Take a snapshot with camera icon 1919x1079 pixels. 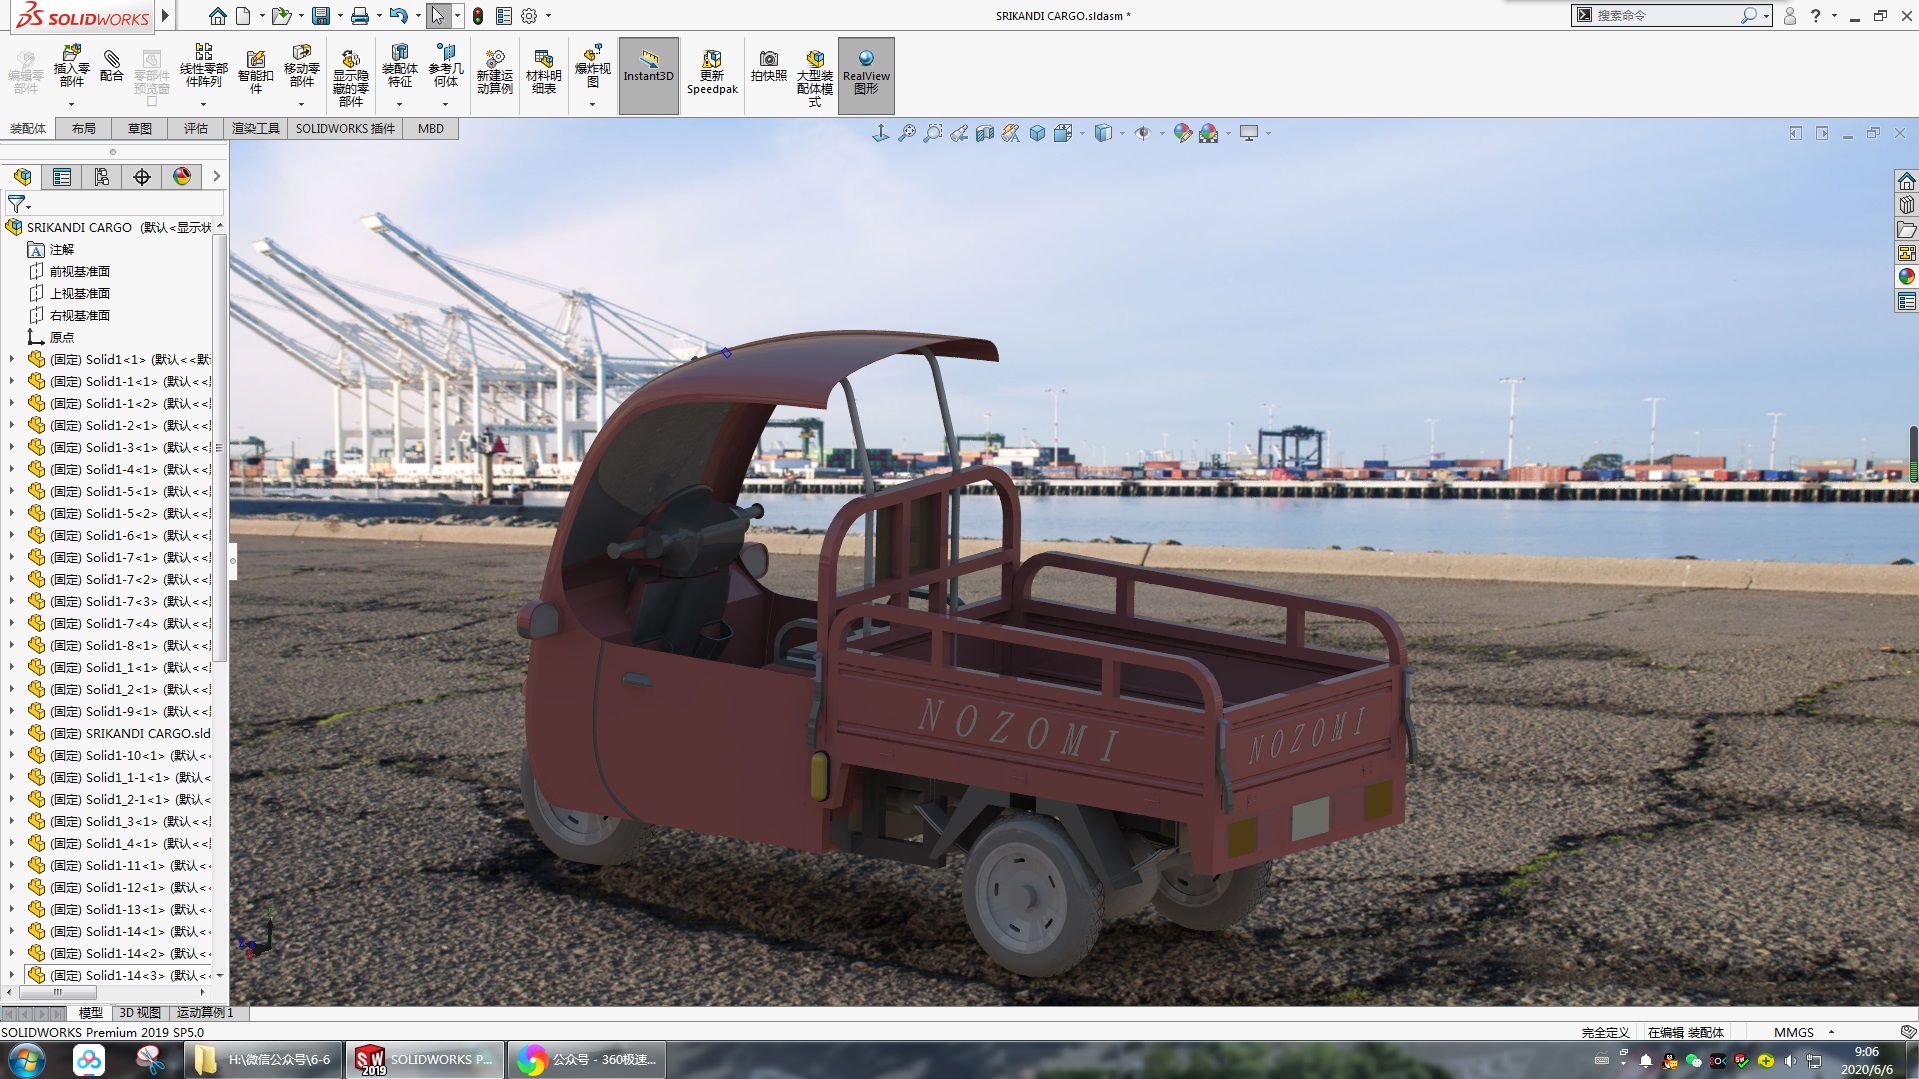[768, 66]
